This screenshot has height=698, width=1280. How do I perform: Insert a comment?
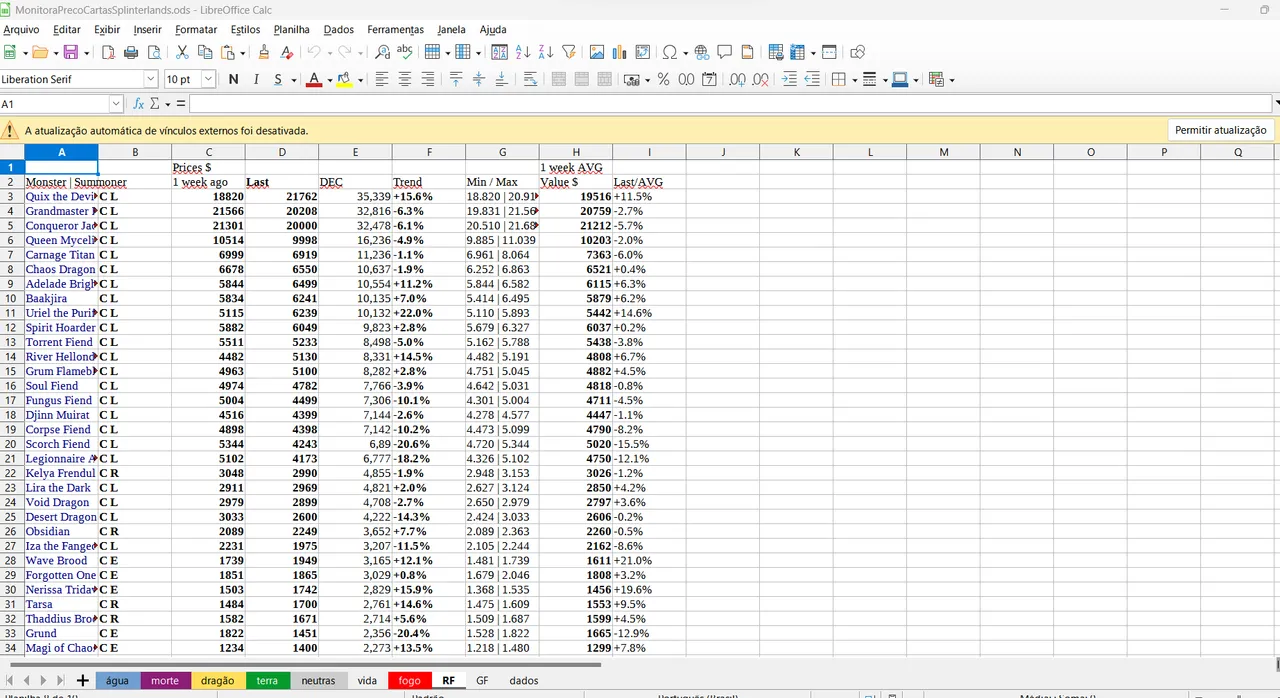725,52
